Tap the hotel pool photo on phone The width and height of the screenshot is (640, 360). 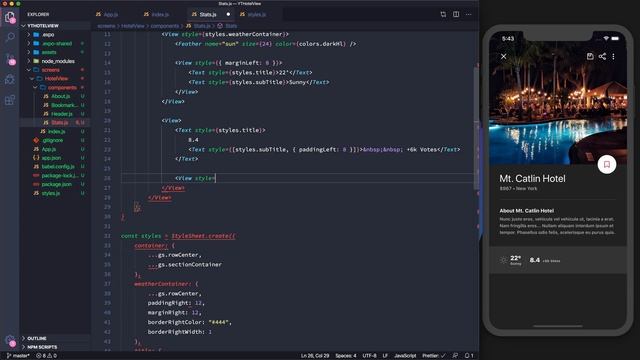[558, 98]
